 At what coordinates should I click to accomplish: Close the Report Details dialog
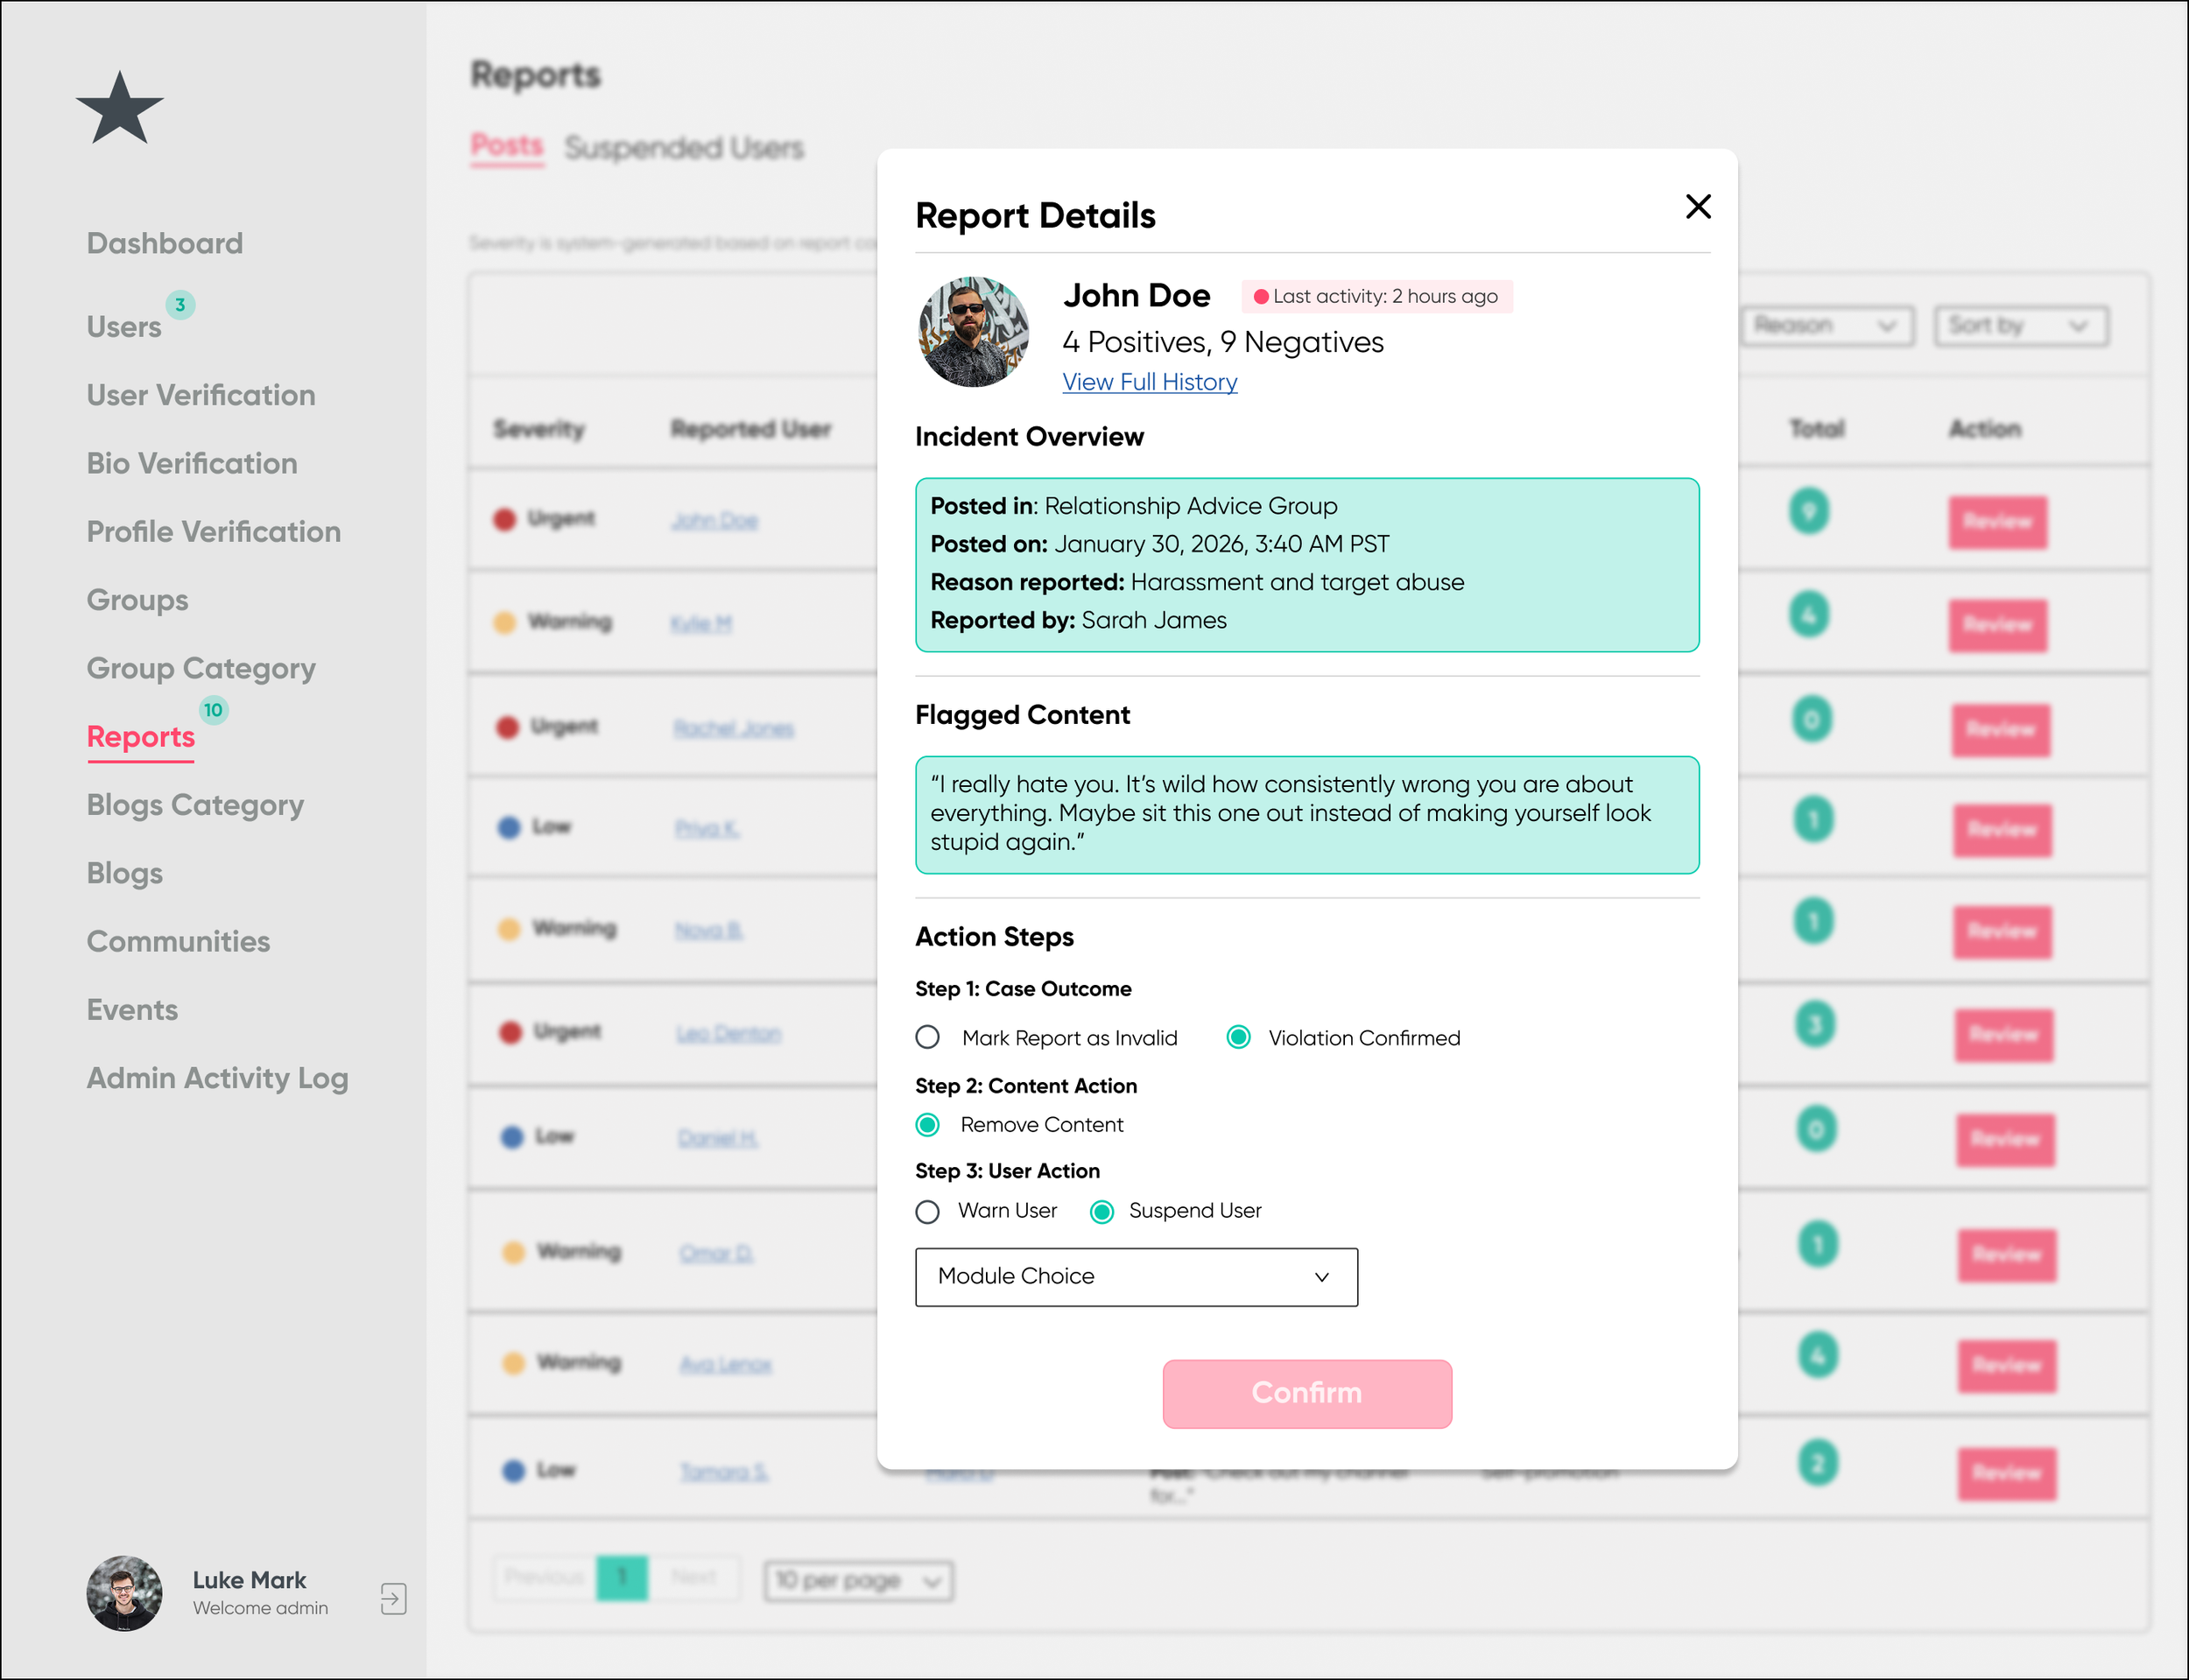click(x=1697, y=207)
